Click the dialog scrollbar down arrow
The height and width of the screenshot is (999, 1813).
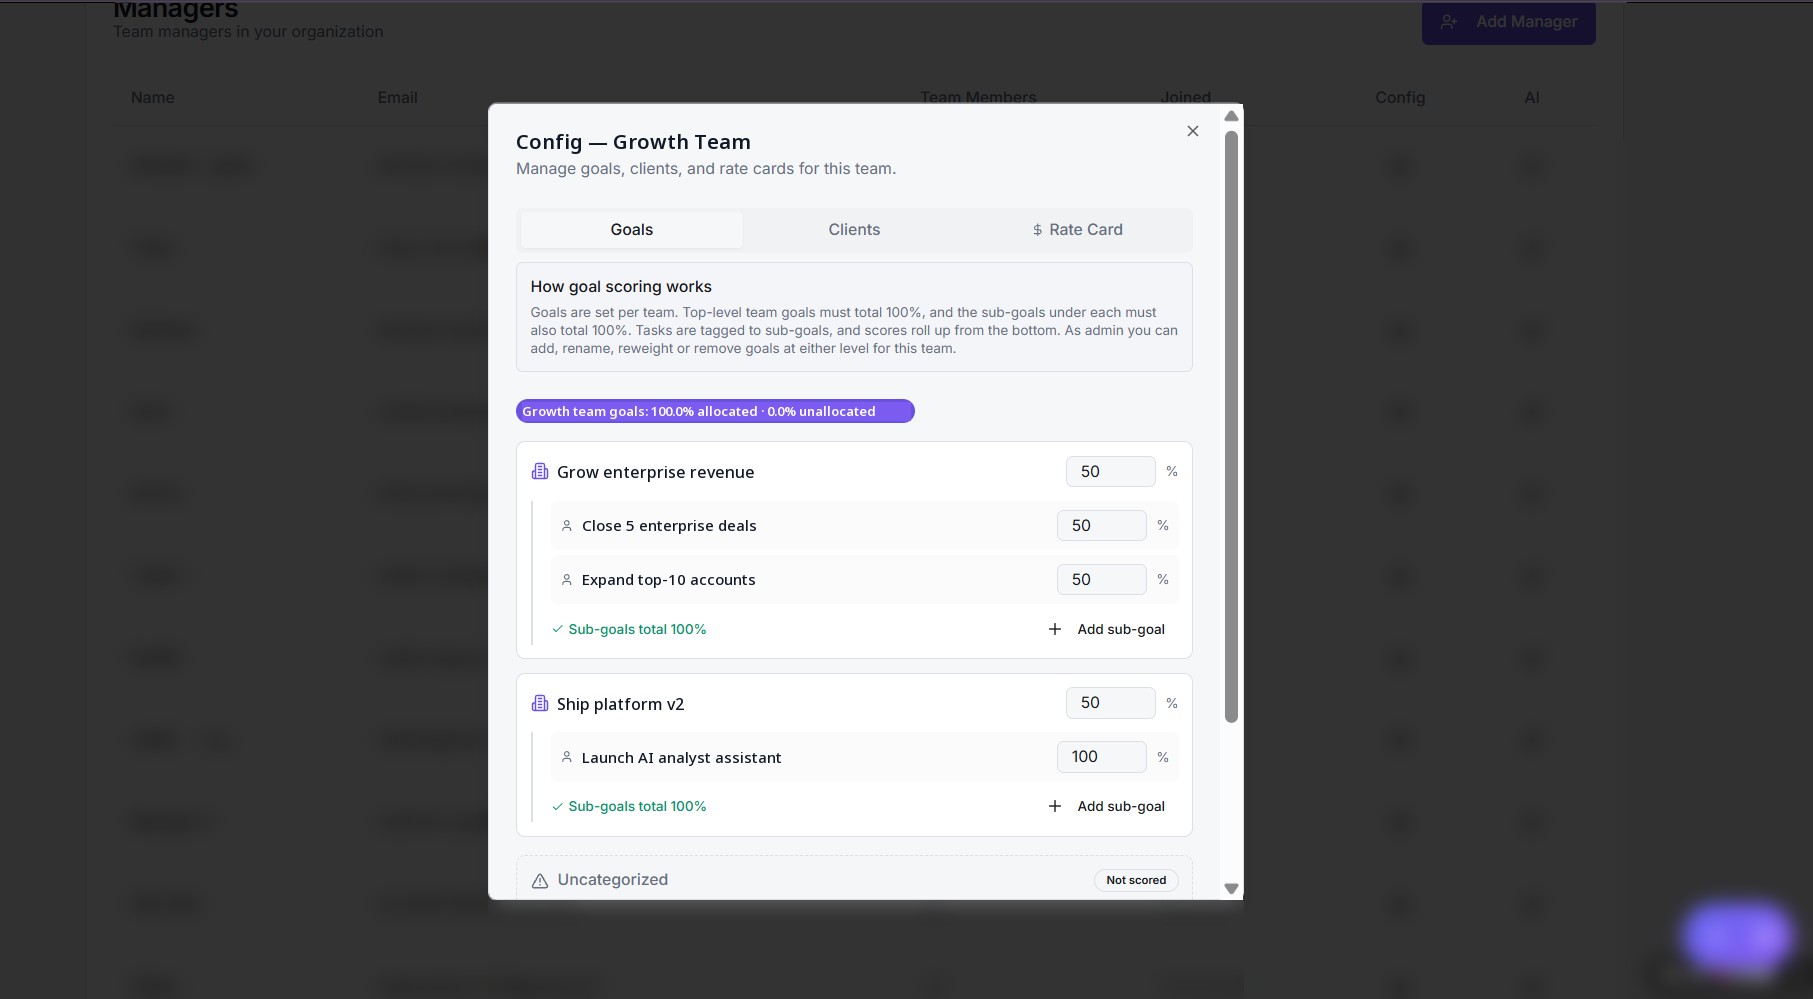[1232, 888]
